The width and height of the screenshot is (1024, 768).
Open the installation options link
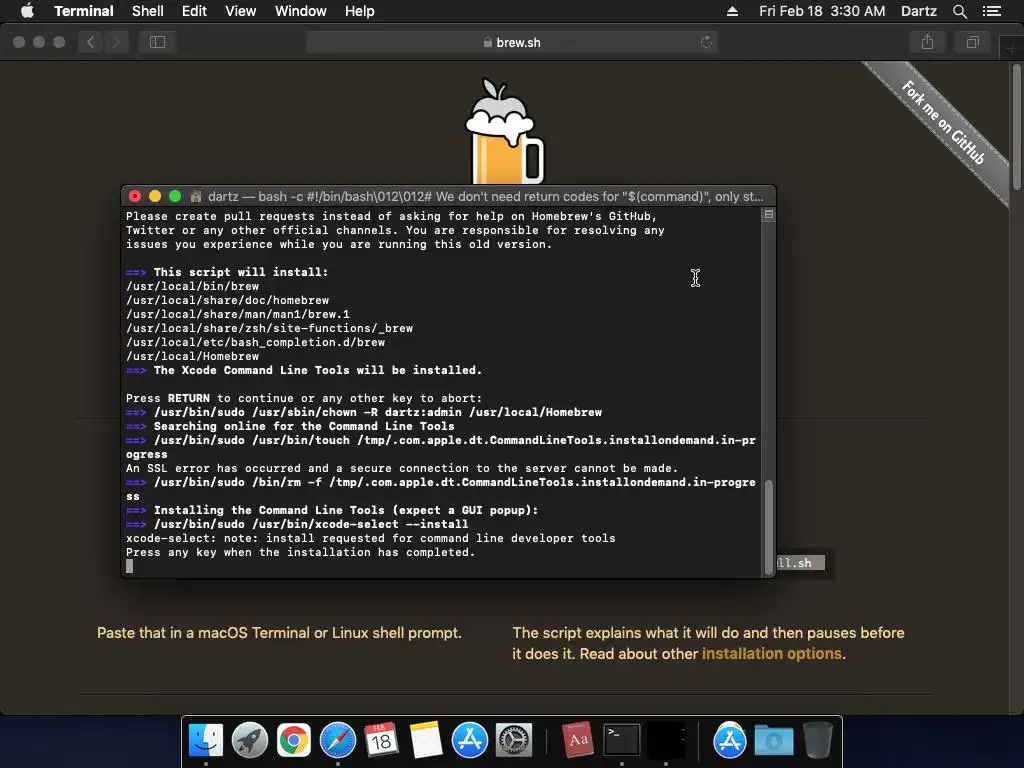click(771, 654)
